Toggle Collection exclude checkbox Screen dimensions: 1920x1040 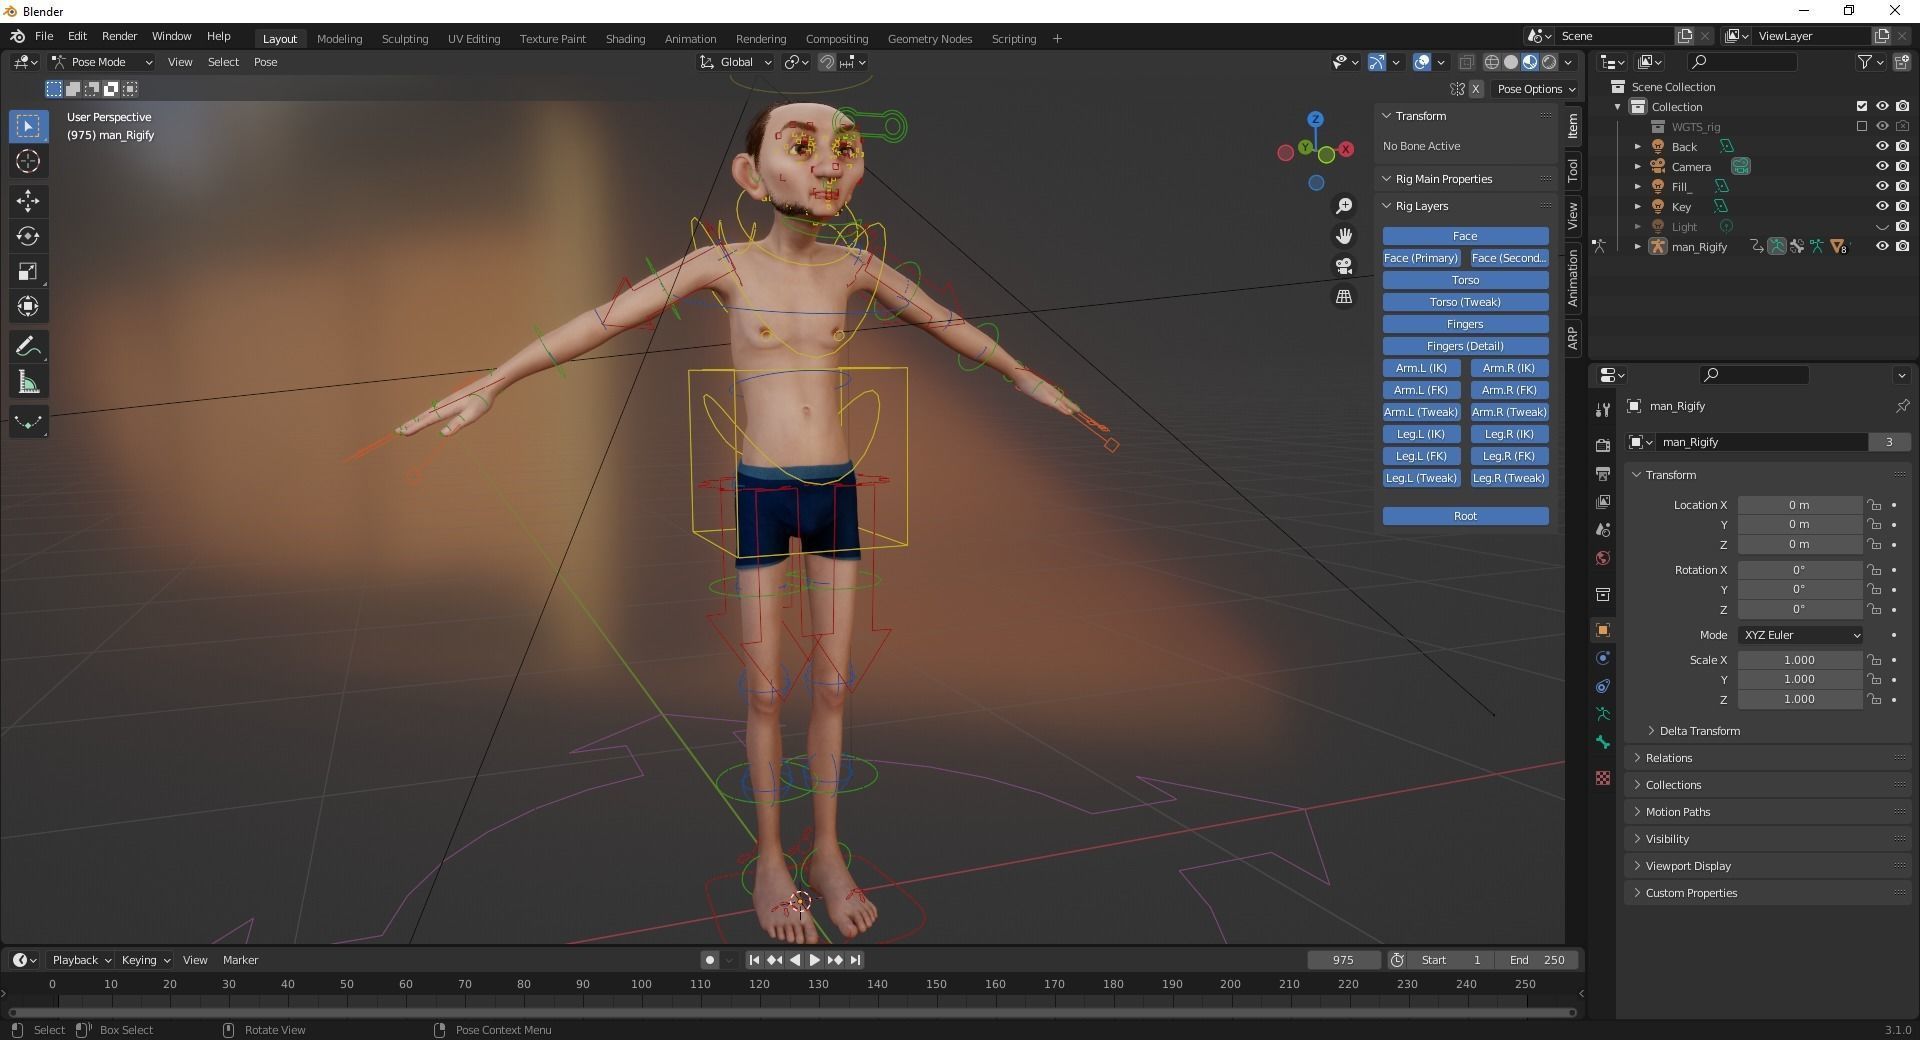click(1861, 106)
